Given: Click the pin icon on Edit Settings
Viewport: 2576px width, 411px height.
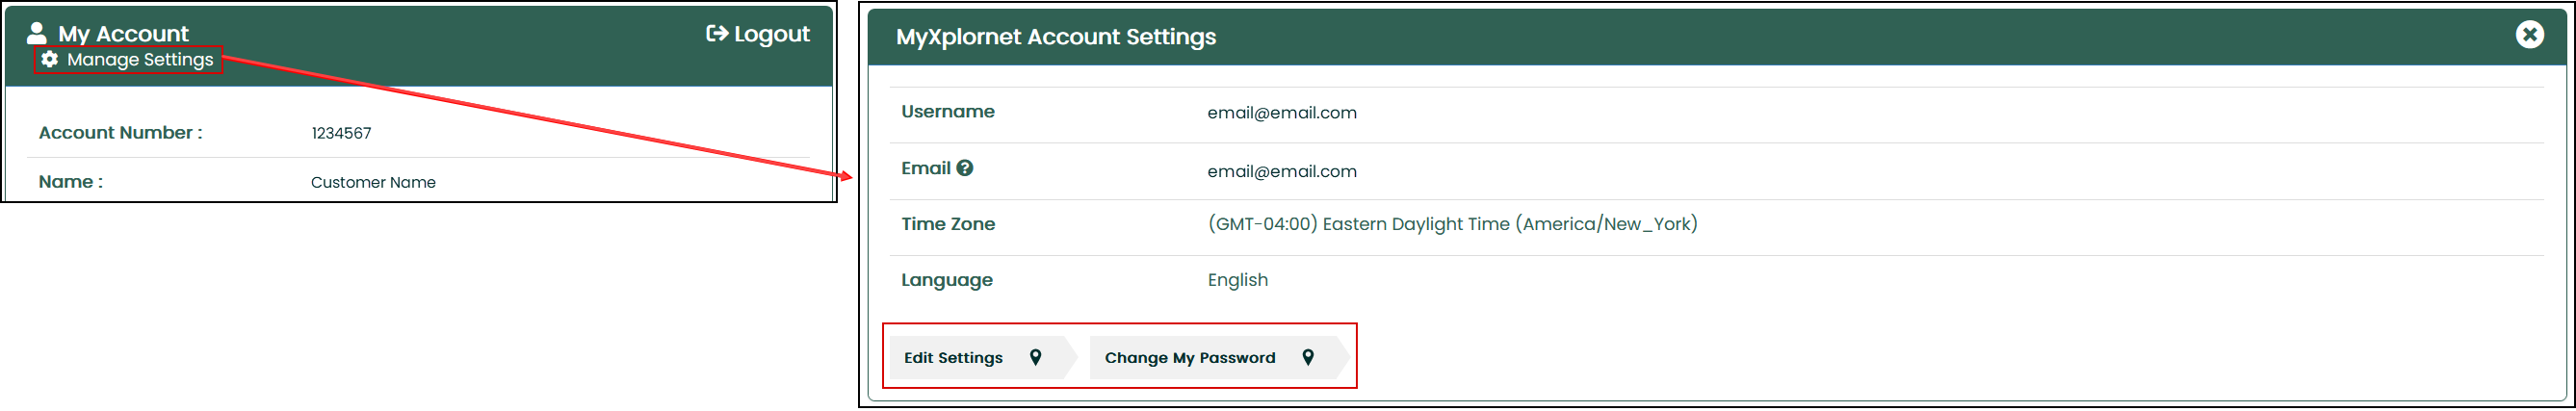Looking at the screenshot, I should pos(1036,357).
